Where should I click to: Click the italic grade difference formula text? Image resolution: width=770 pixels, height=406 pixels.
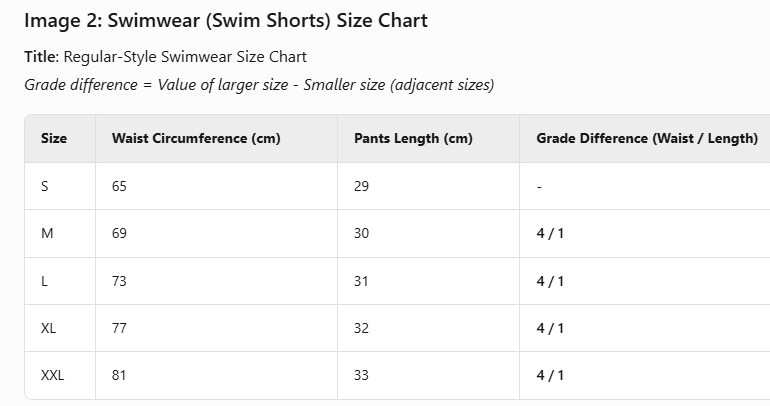259,84
